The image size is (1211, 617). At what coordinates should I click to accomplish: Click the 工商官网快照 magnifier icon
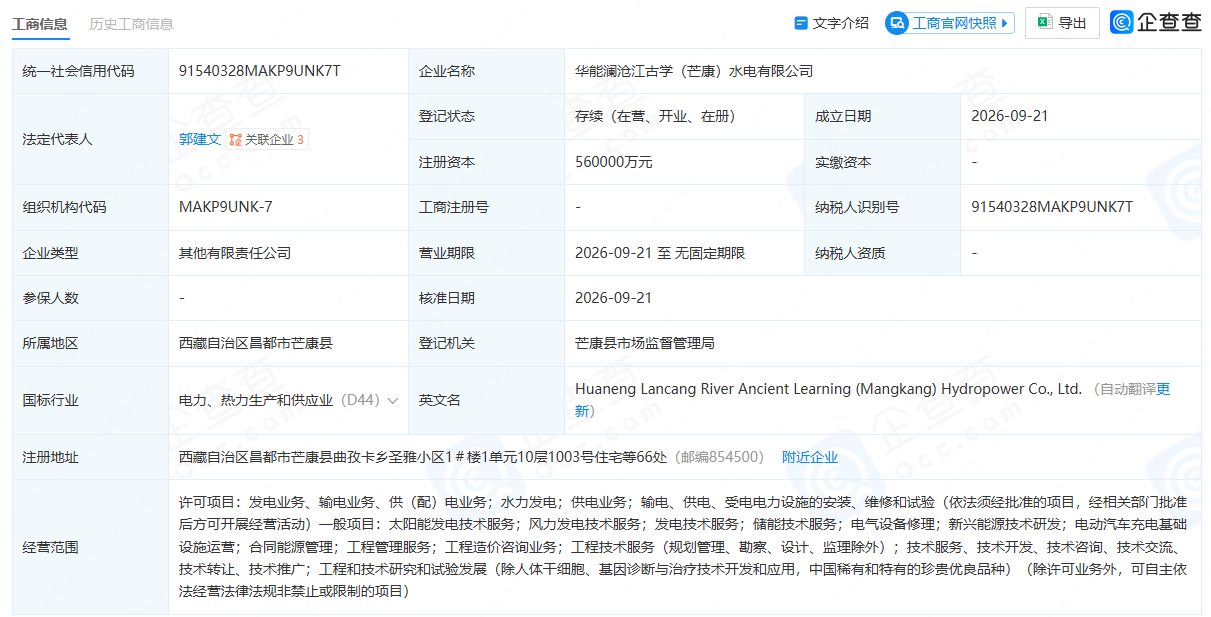tap(898, 23)
